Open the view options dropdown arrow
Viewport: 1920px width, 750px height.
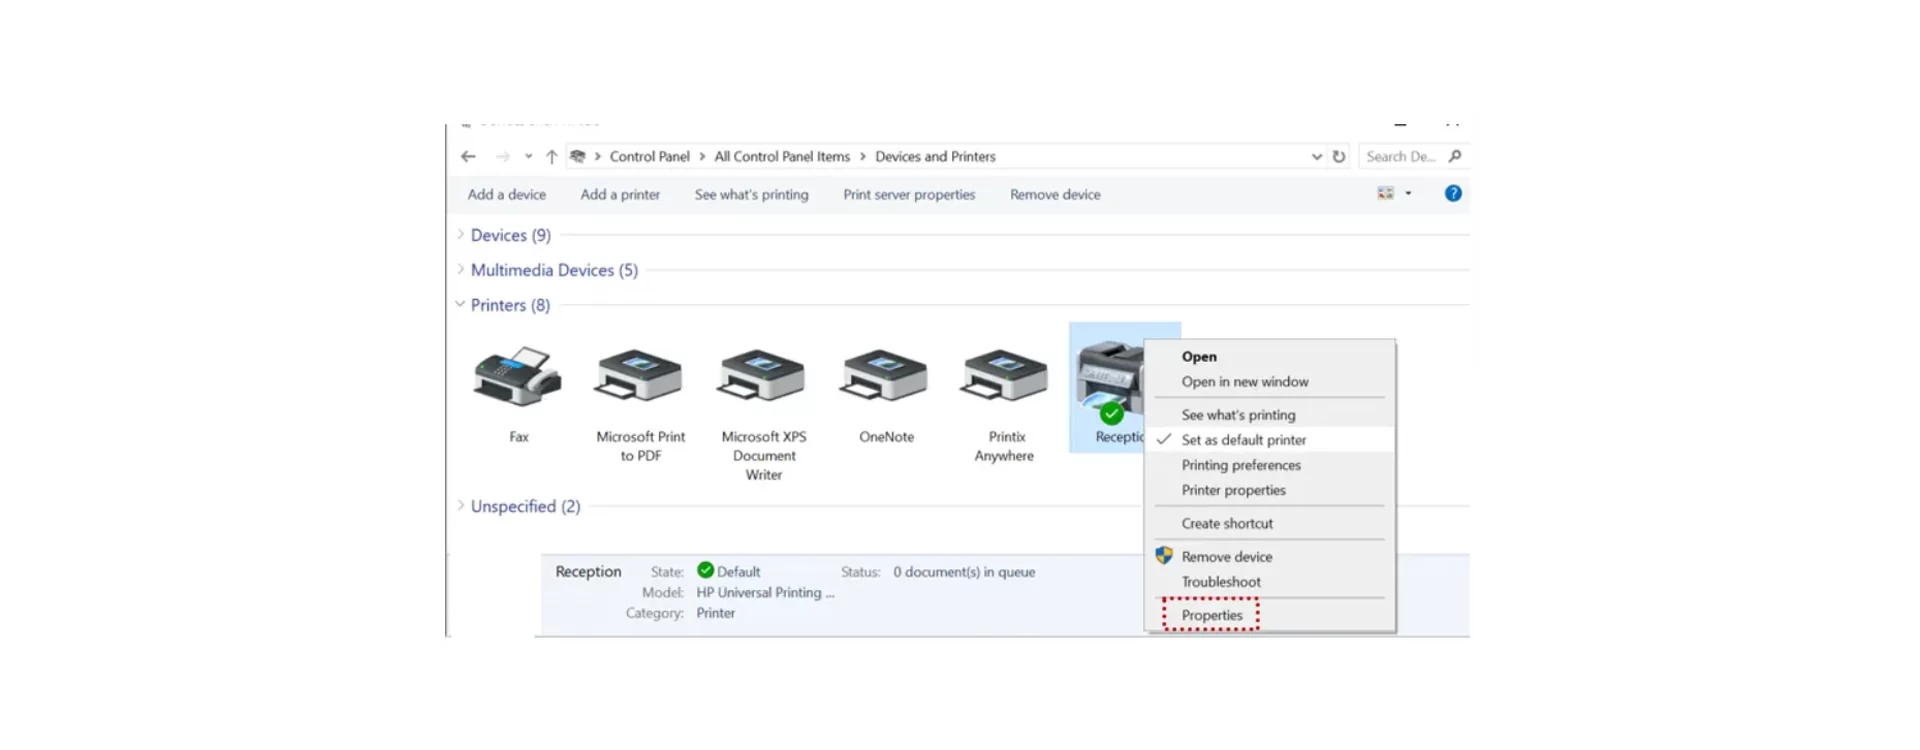click(x=1408, y=194)
